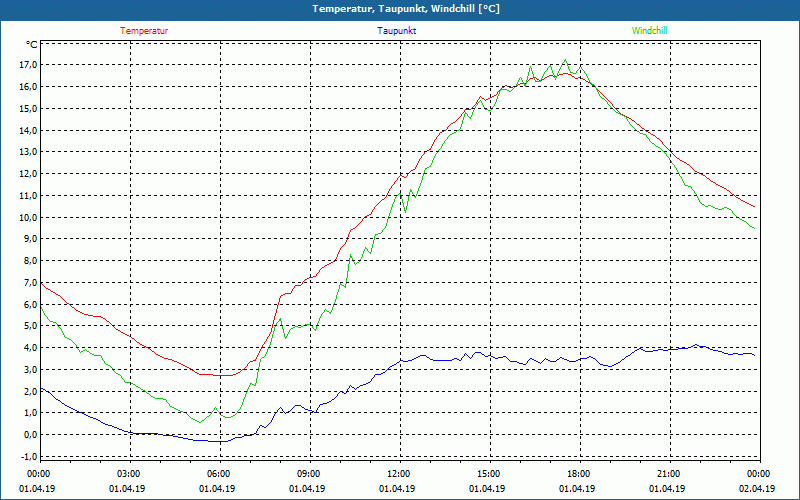Click the 12:00 time axis label
The height and width of the screenshot is (500, 800).
pos(397,474)
